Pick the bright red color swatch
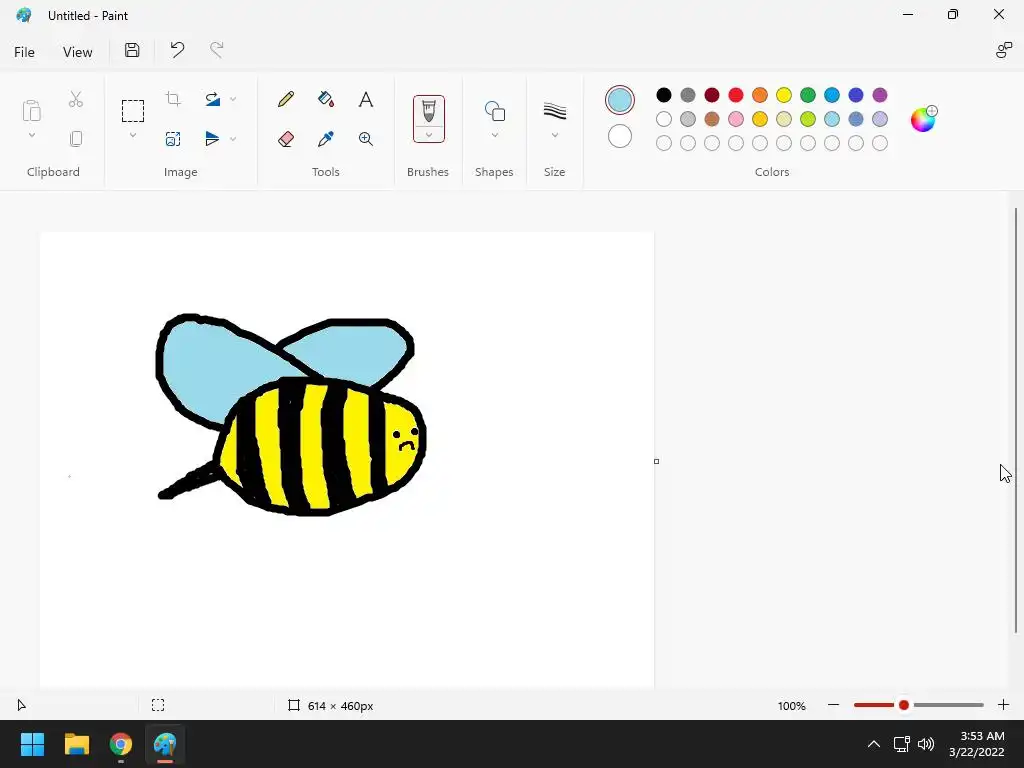 tap(736, 95)
